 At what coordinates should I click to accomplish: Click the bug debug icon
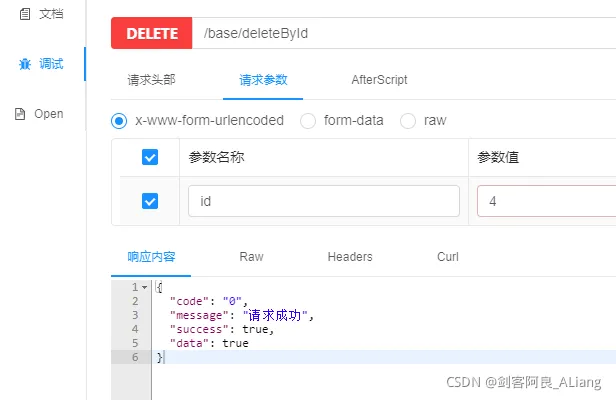[25, 64]
